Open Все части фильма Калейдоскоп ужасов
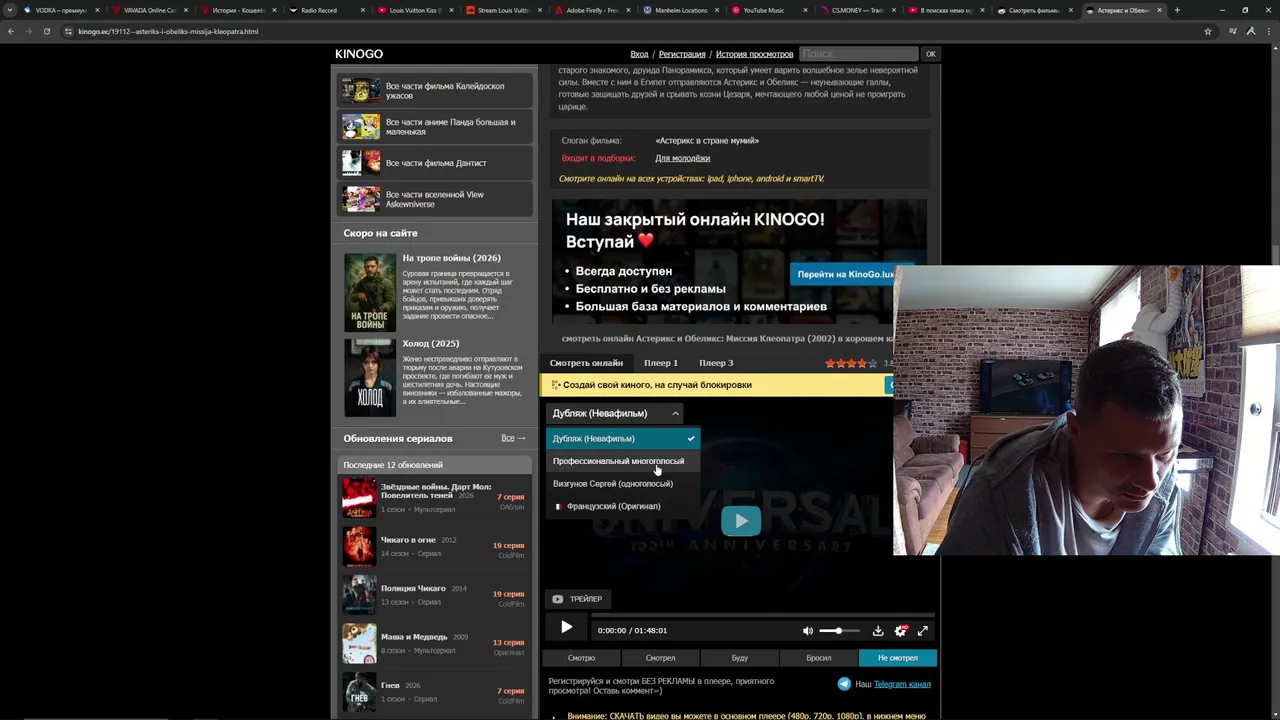 (435, 91)
